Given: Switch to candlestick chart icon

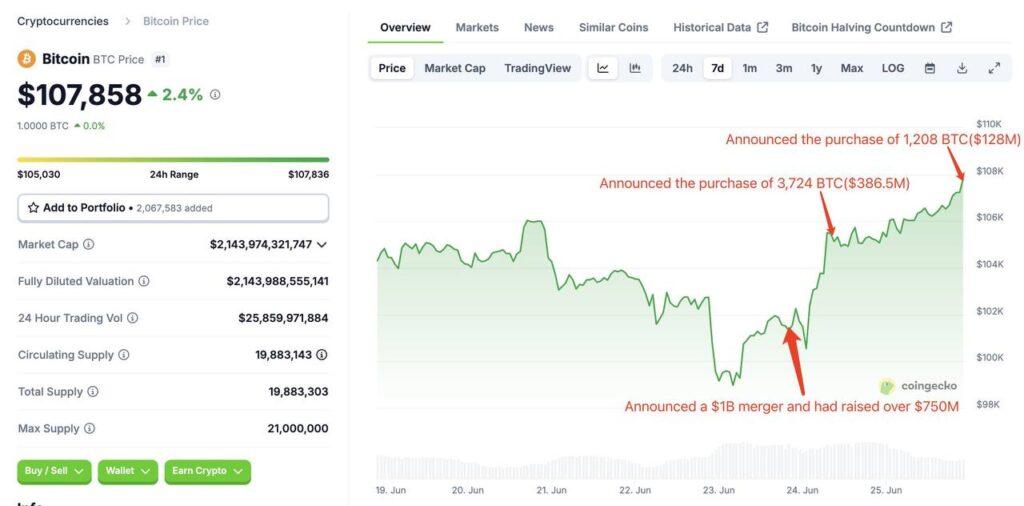Looking at the screenshot, I should (x=634, y=68).
